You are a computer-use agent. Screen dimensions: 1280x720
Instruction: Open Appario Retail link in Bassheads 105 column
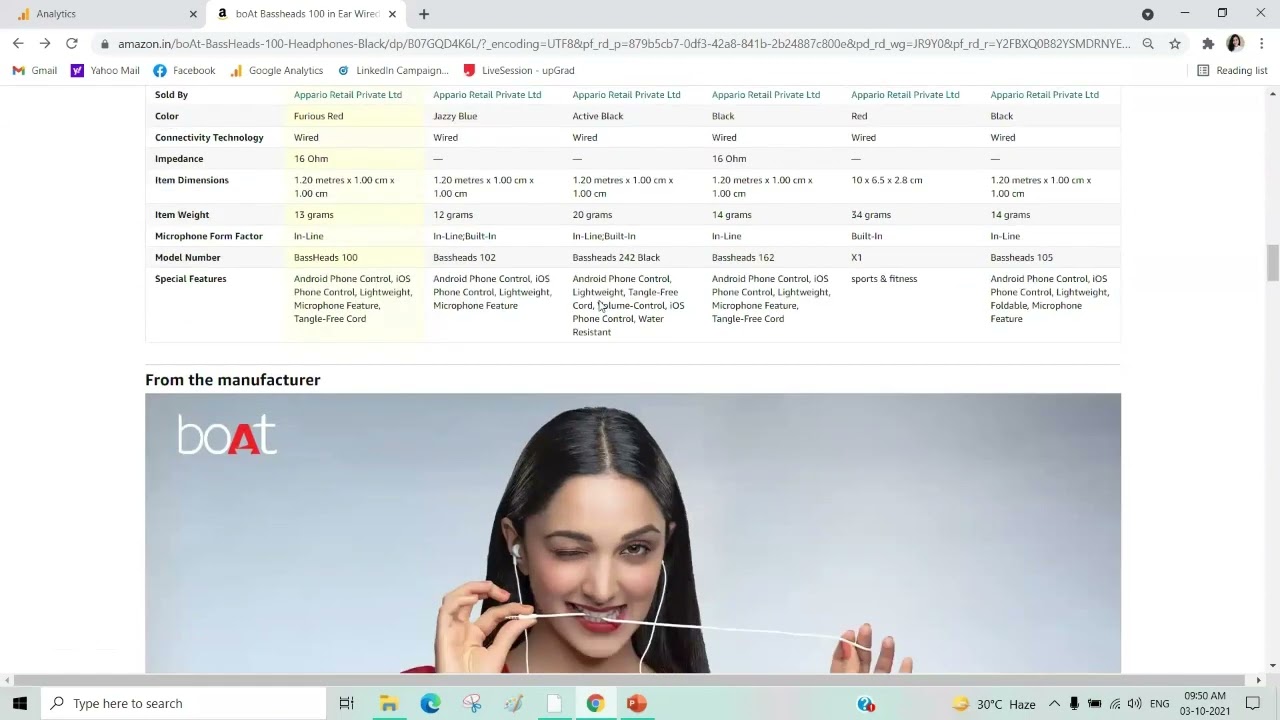pos(1044,95)
